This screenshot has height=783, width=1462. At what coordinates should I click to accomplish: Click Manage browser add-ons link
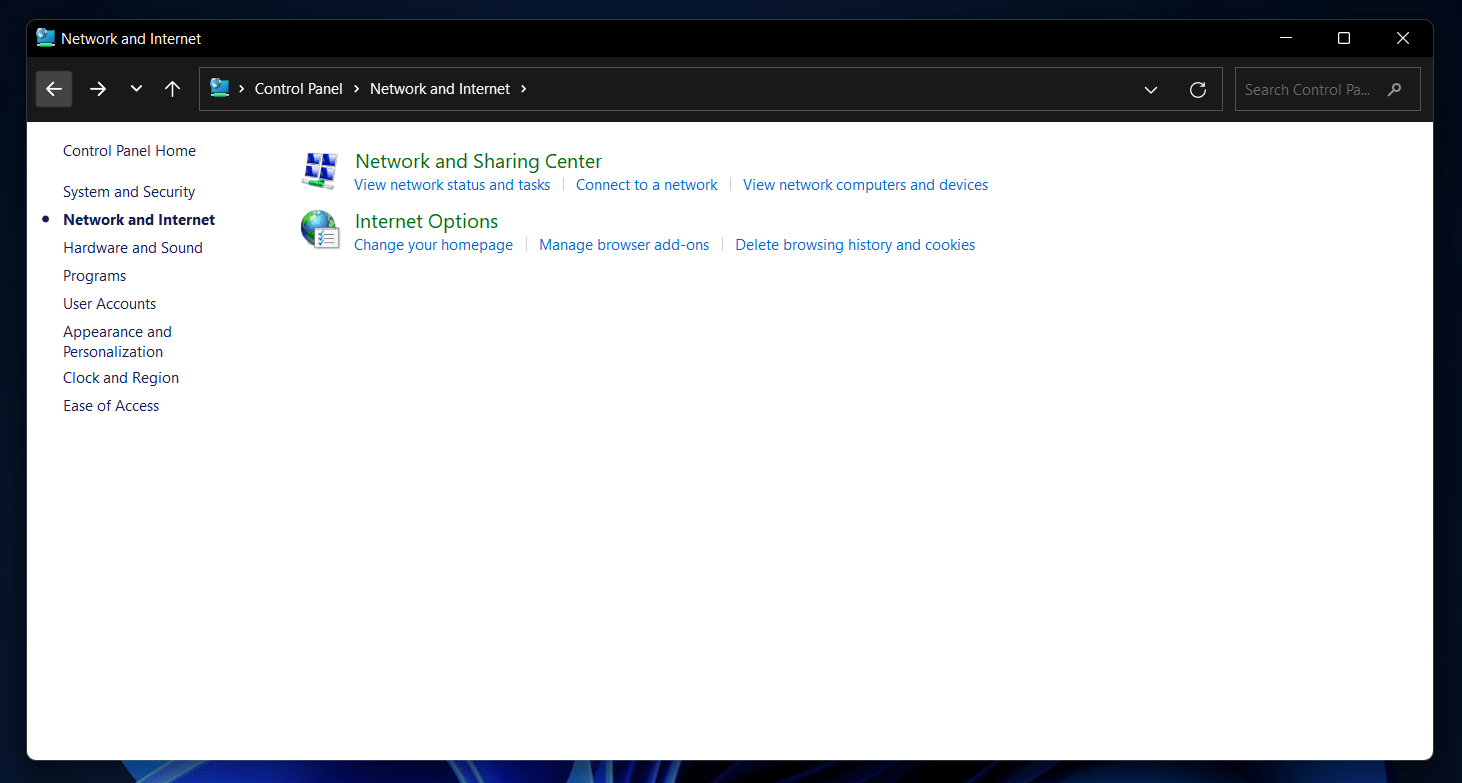pyautogui.click(x=624, y=245)
